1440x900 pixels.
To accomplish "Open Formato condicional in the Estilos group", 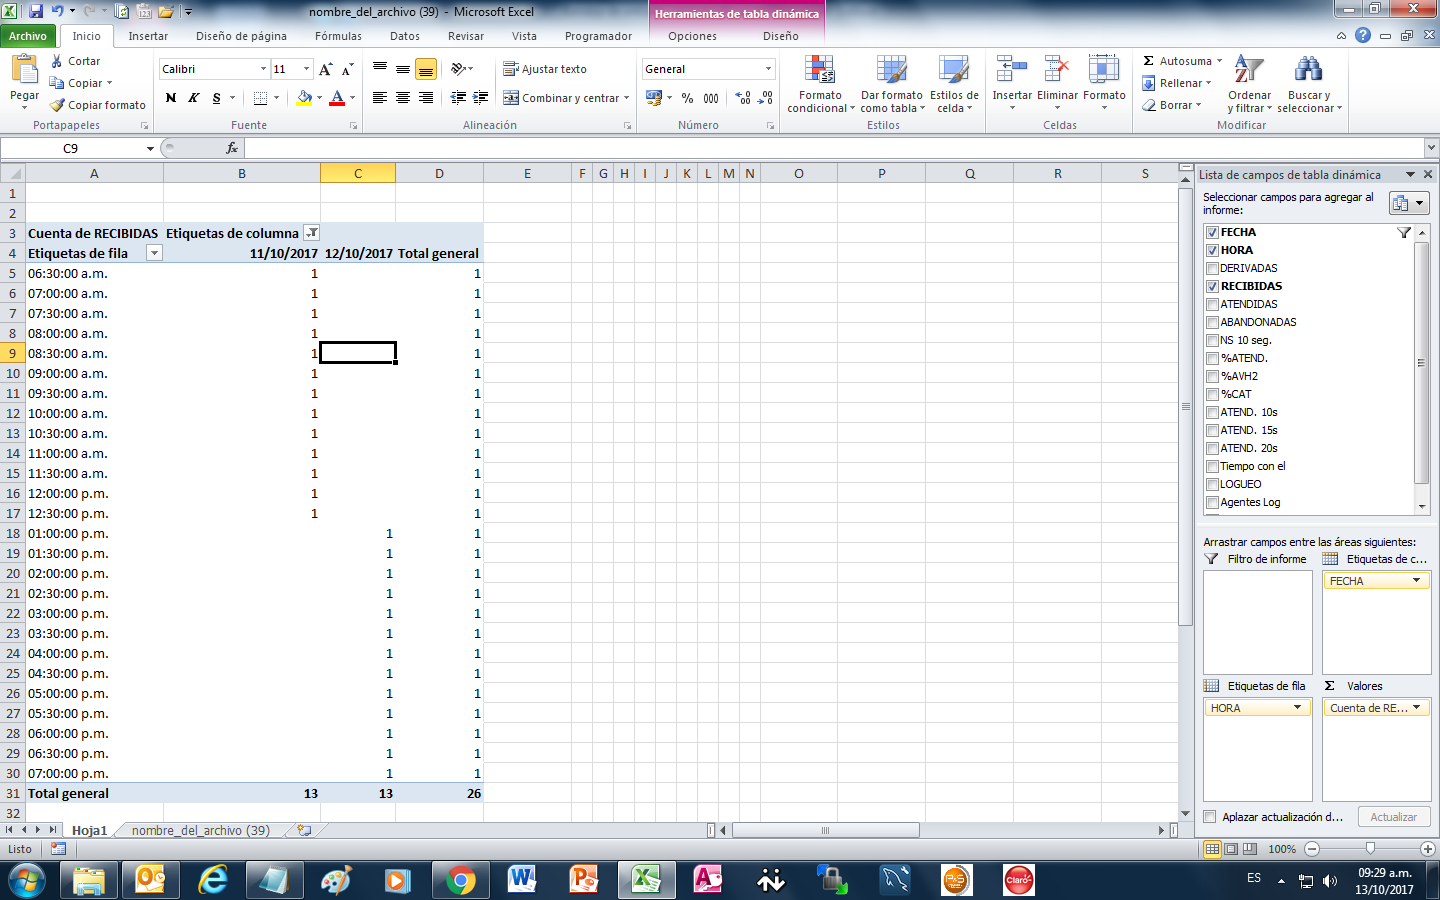I will (820, 85).
